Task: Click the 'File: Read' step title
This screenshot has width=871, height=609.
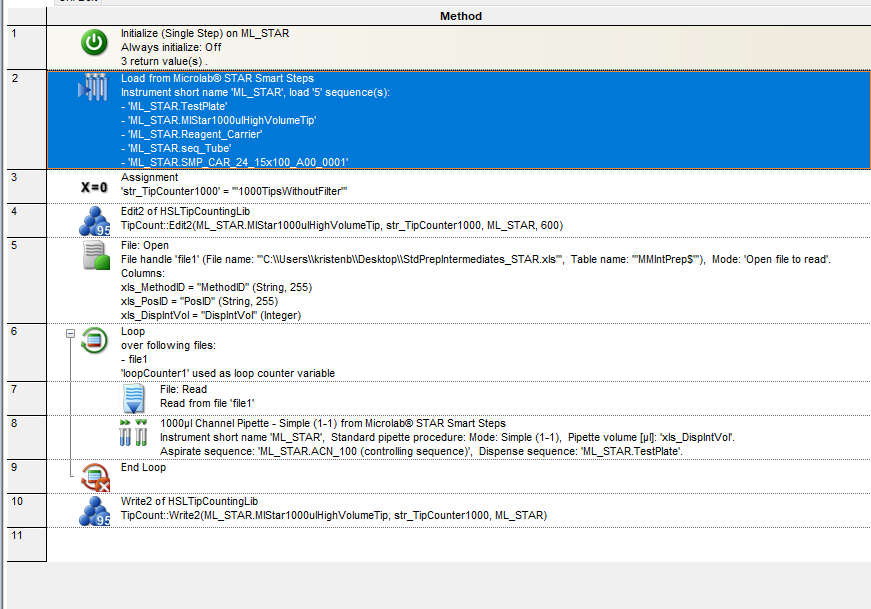Action: [183, 390]
